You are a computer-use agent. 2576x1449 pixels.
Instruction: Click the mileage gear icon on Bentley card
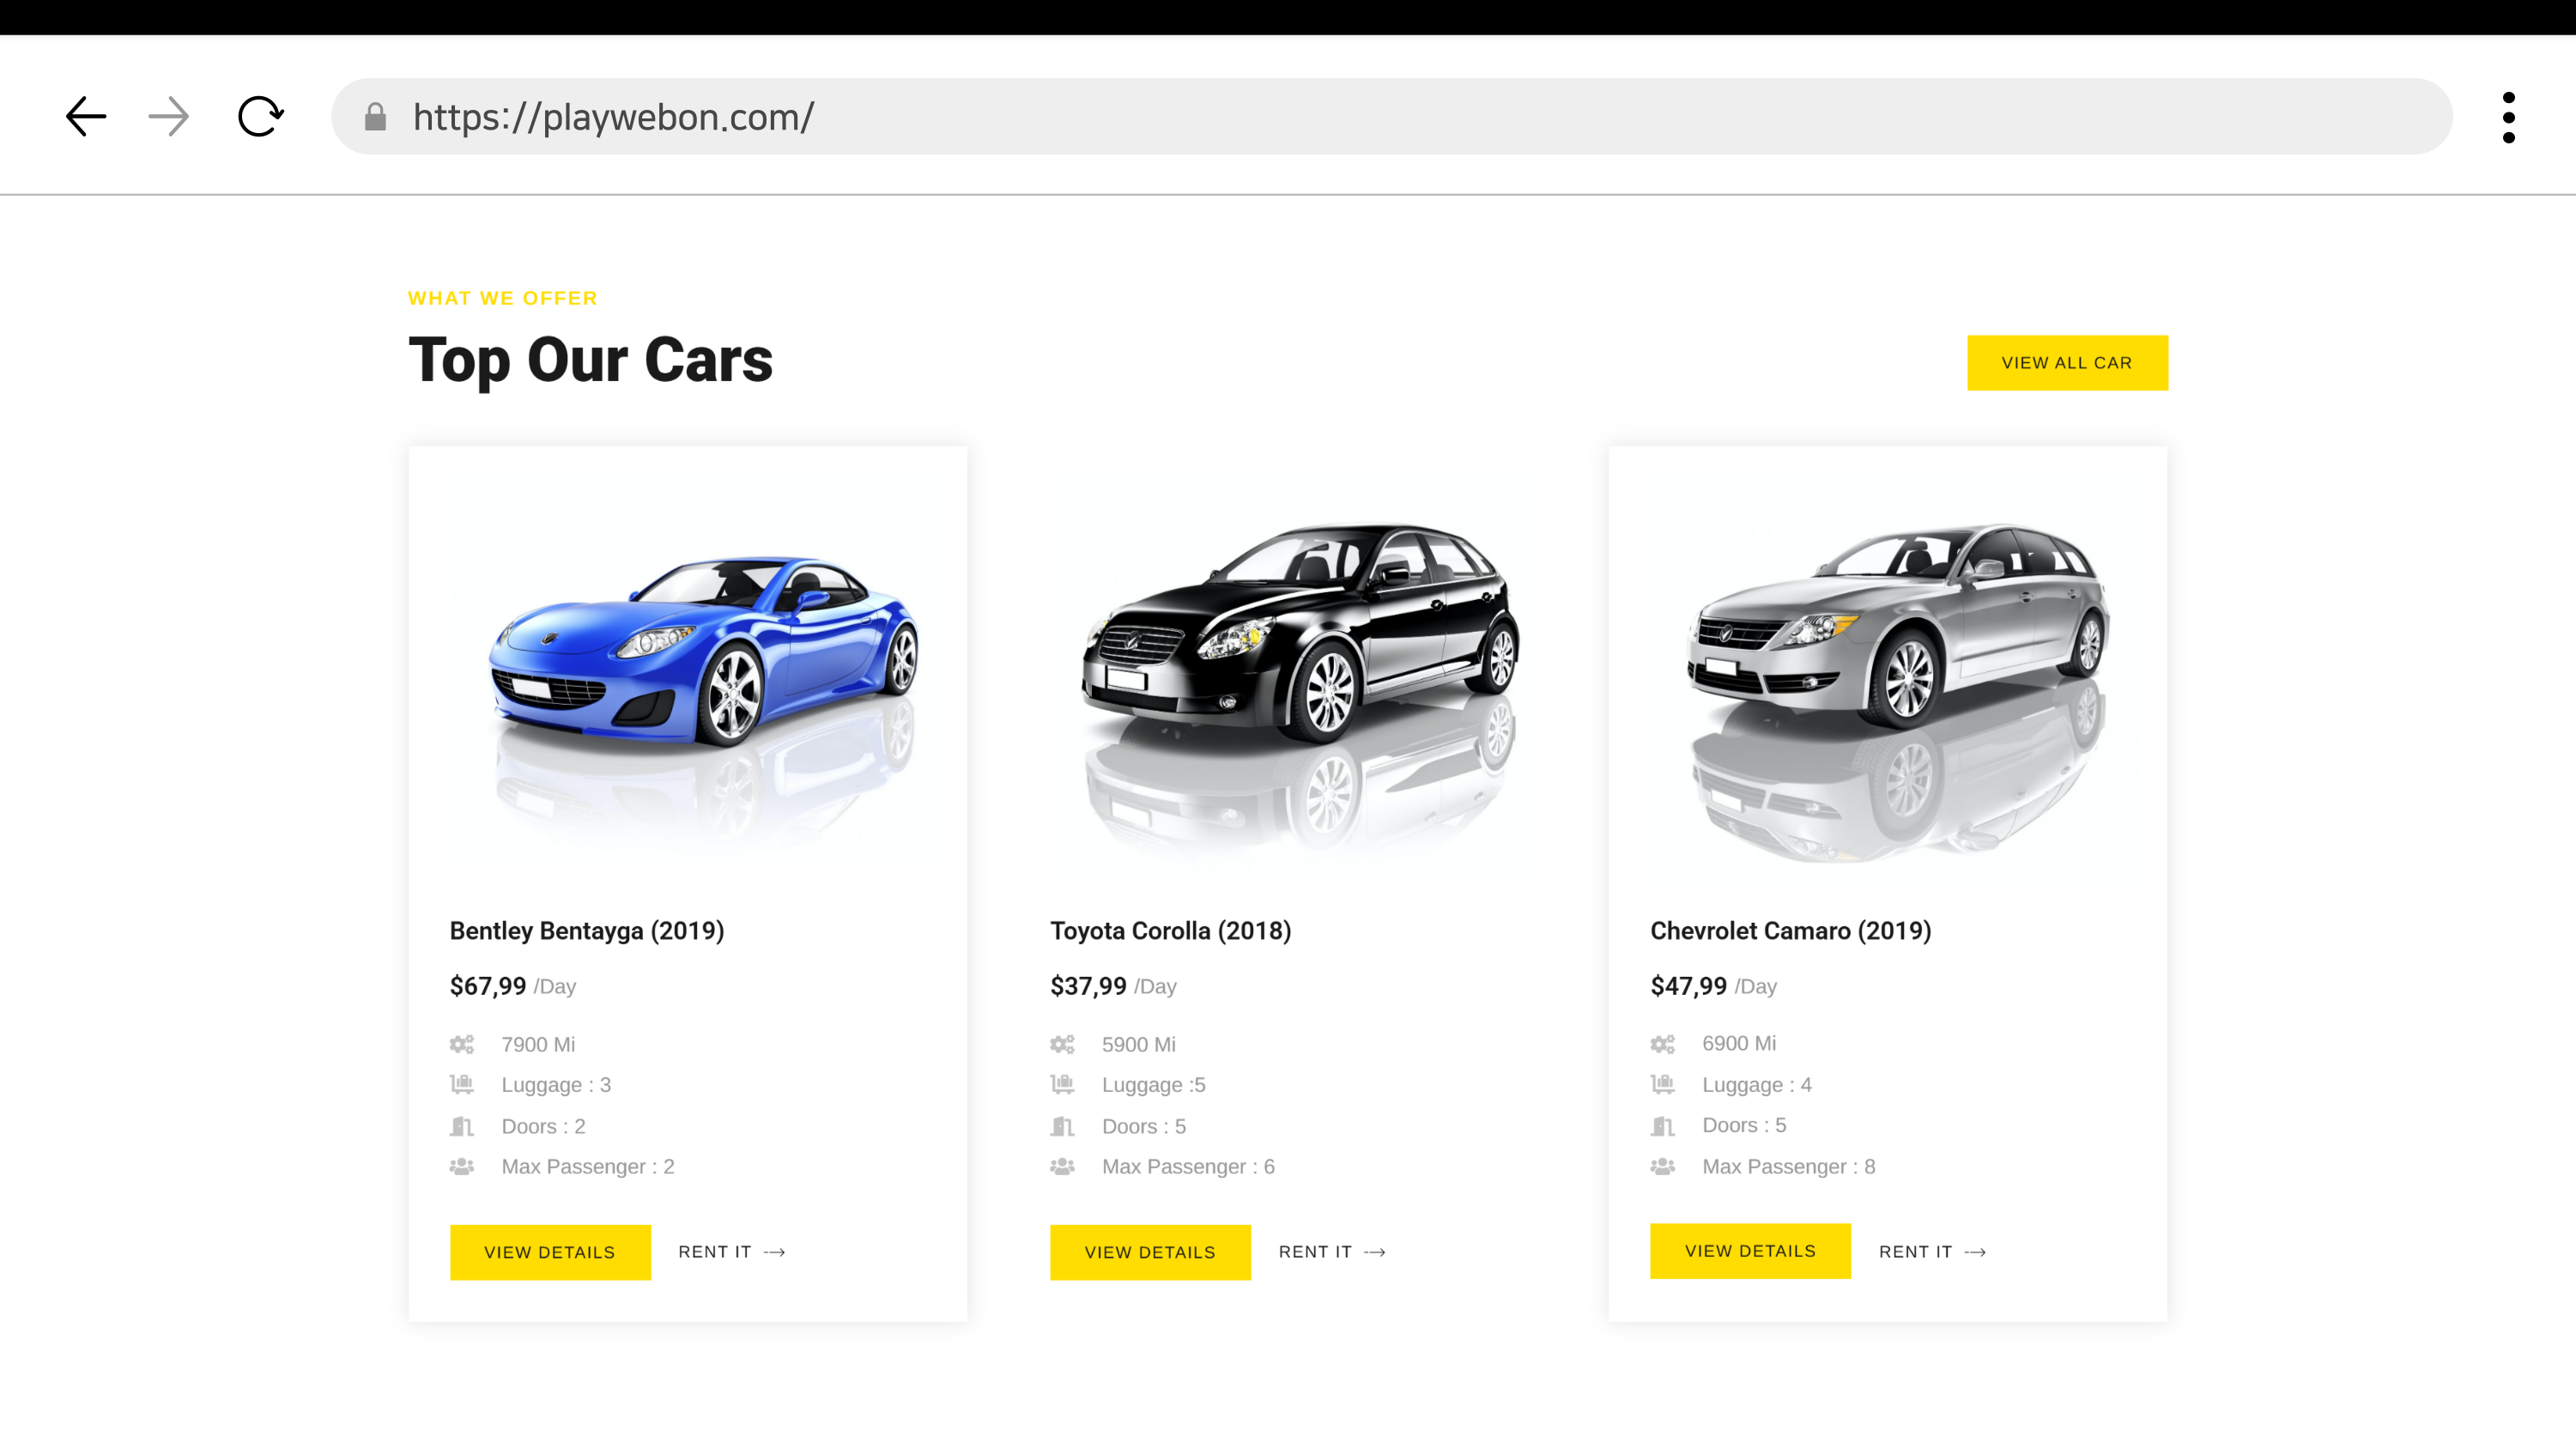coord(461,1044)
